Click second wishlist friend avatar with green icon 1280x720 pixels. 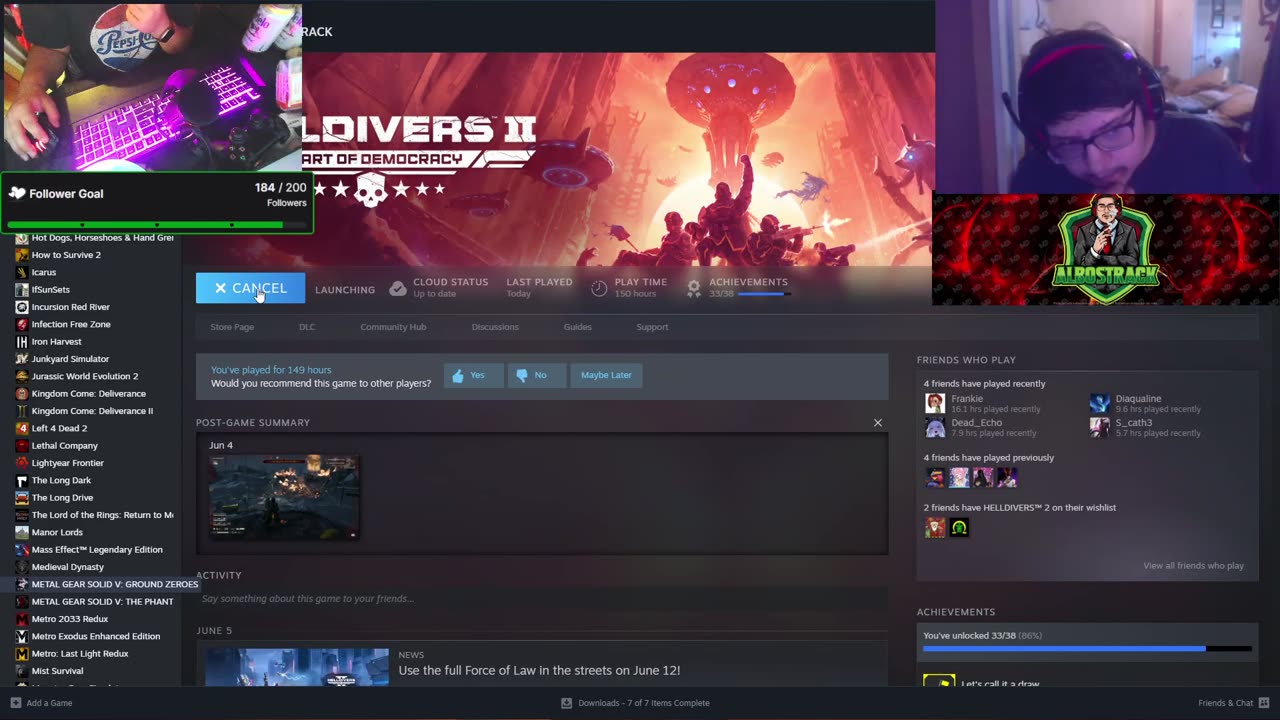click(x=959, y=527)
